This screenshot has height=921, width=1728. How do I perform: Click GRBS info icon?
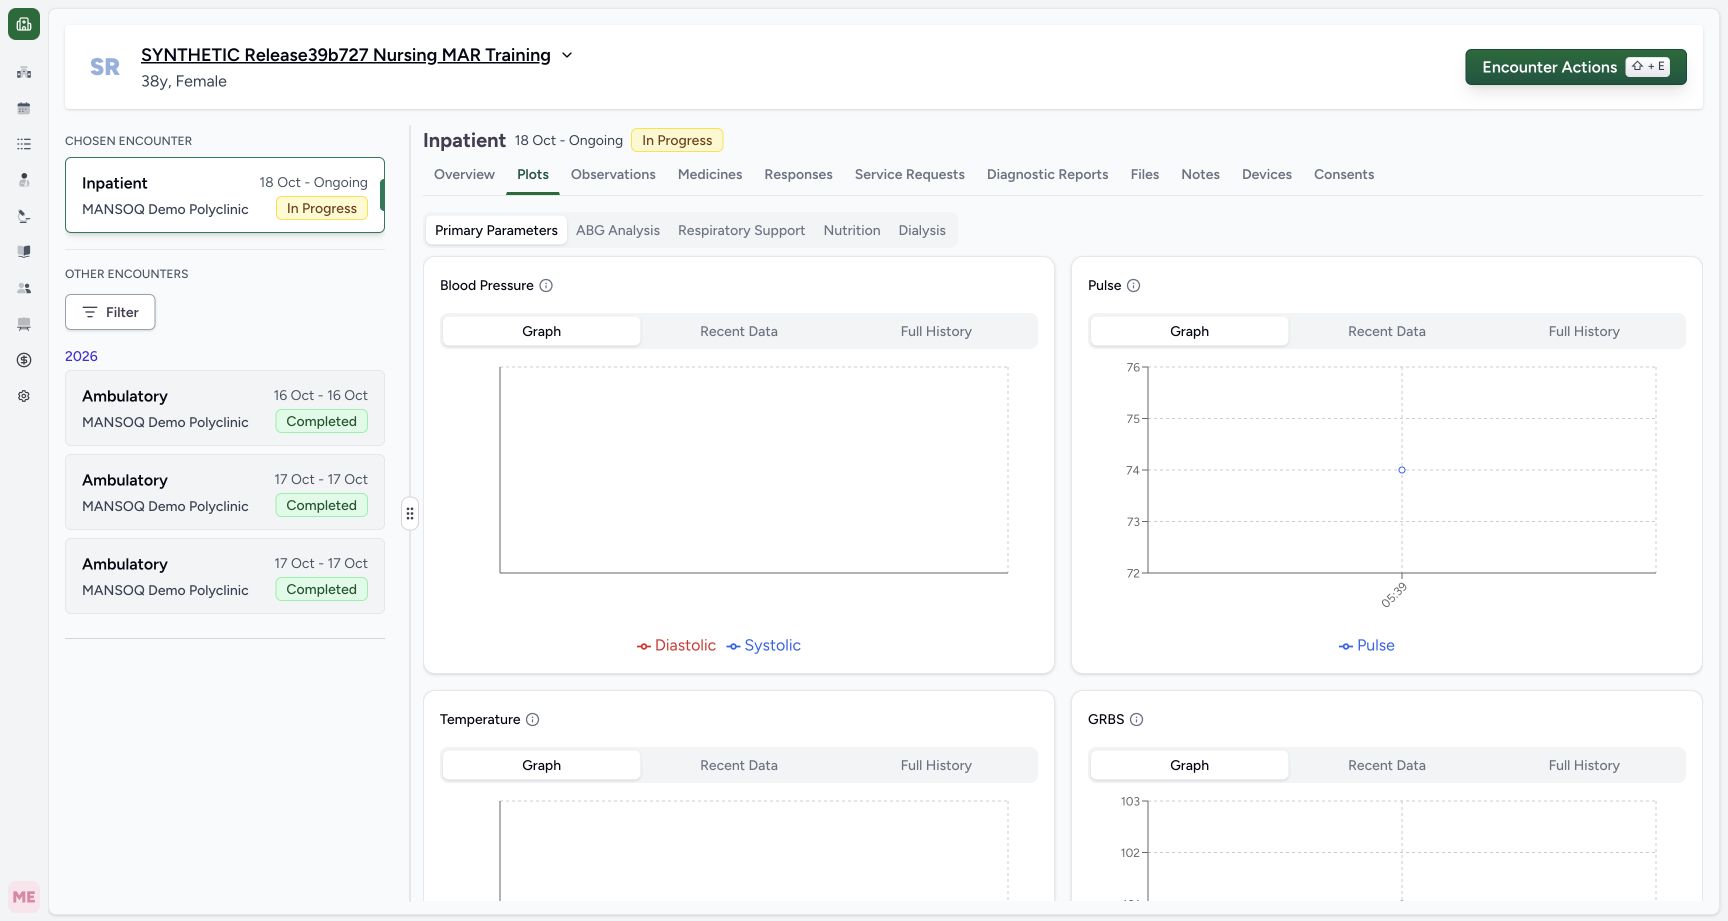(x=1137, y=719)
